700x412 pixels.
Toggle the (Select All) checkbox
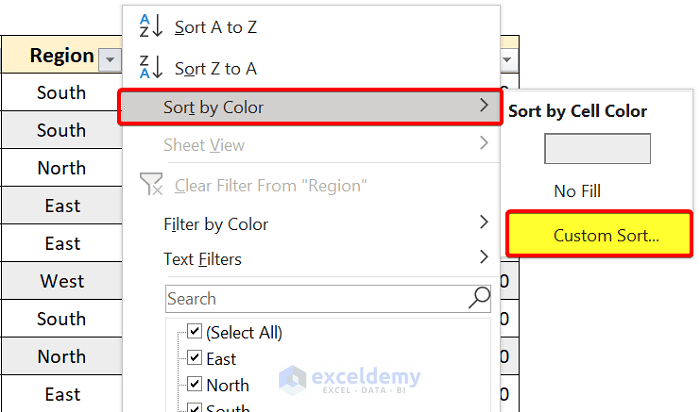(195, 332)
